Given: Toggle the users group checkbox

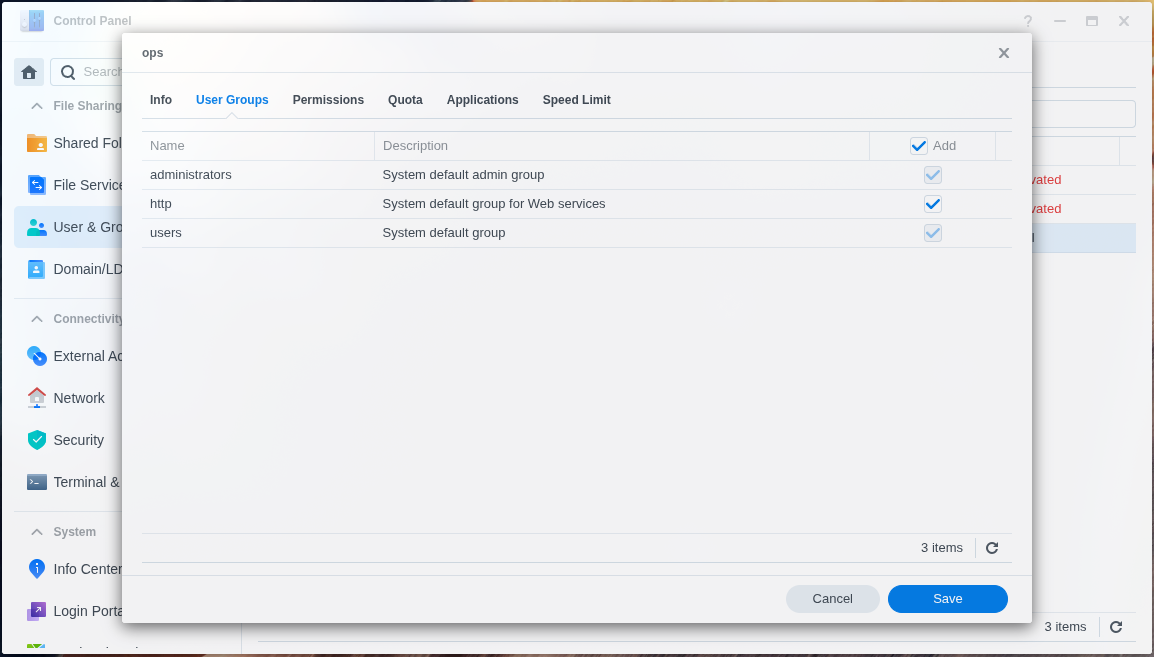Looking at the screenshot, I should pyautogui.click(x=932, y=232).
